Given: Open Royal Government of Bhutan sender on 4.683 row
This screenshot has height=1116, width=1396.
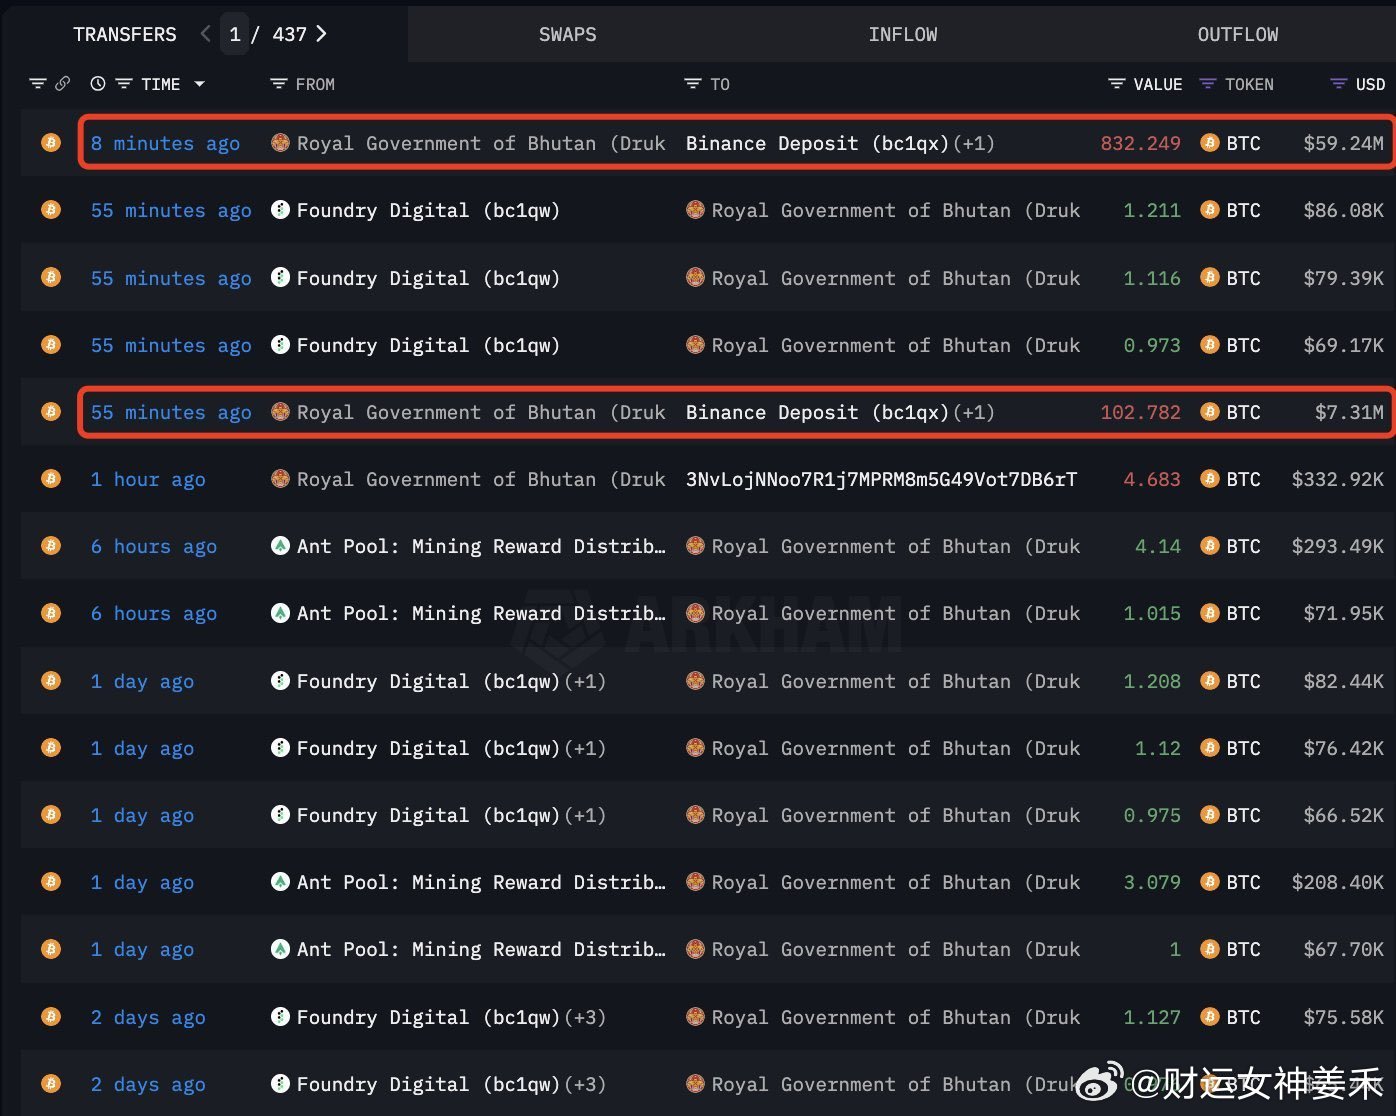Looking at the screenshot, I should (481, 479).
